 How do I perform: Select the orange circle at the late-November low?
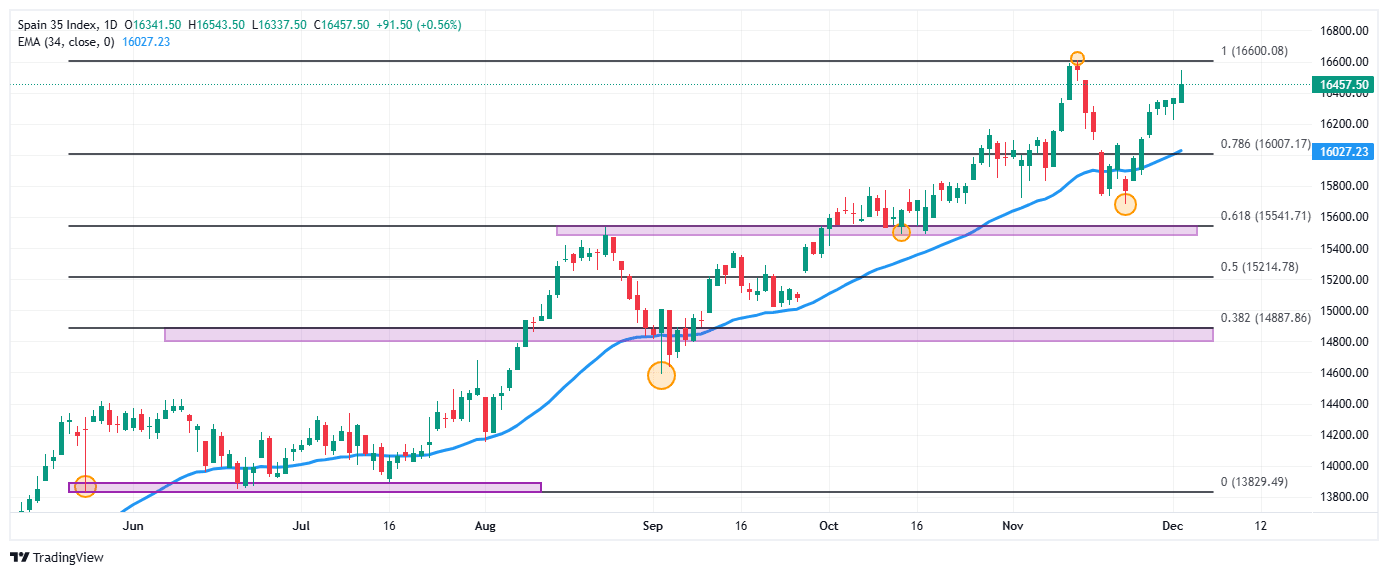(1125, 204)
